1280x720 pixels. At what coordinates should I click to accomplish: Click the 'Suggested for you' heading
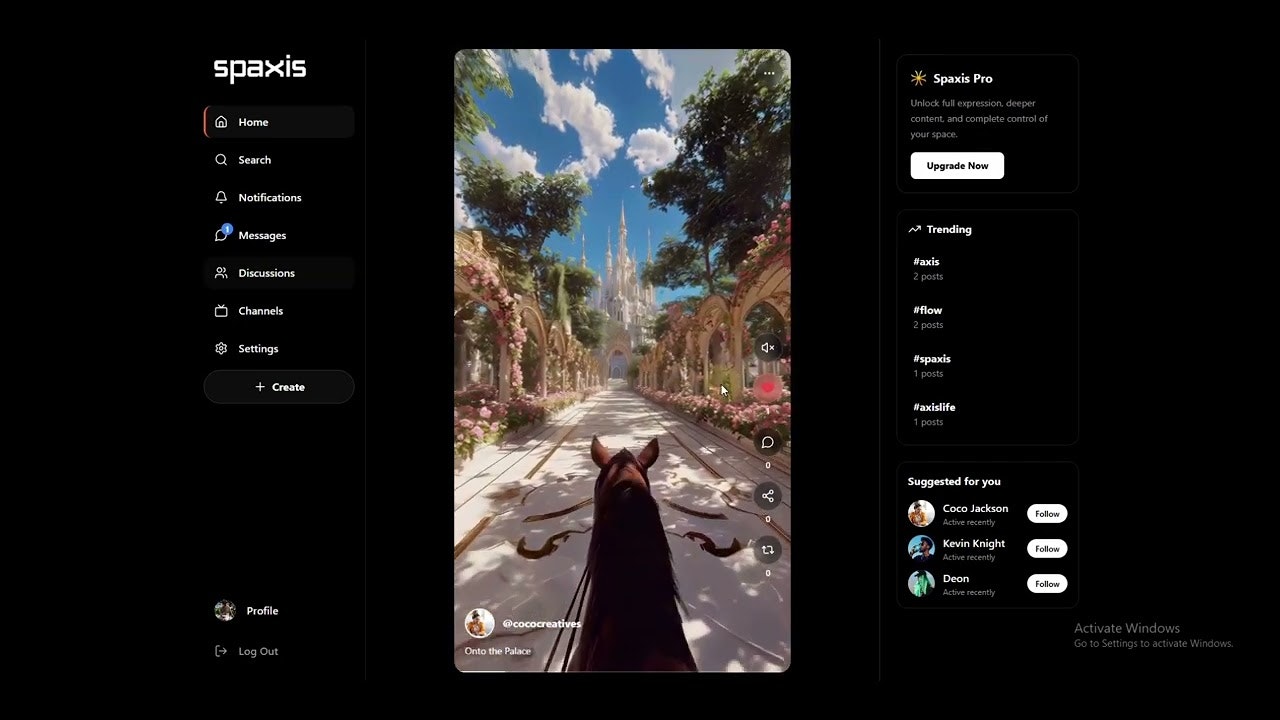click(x=954, y=482)
